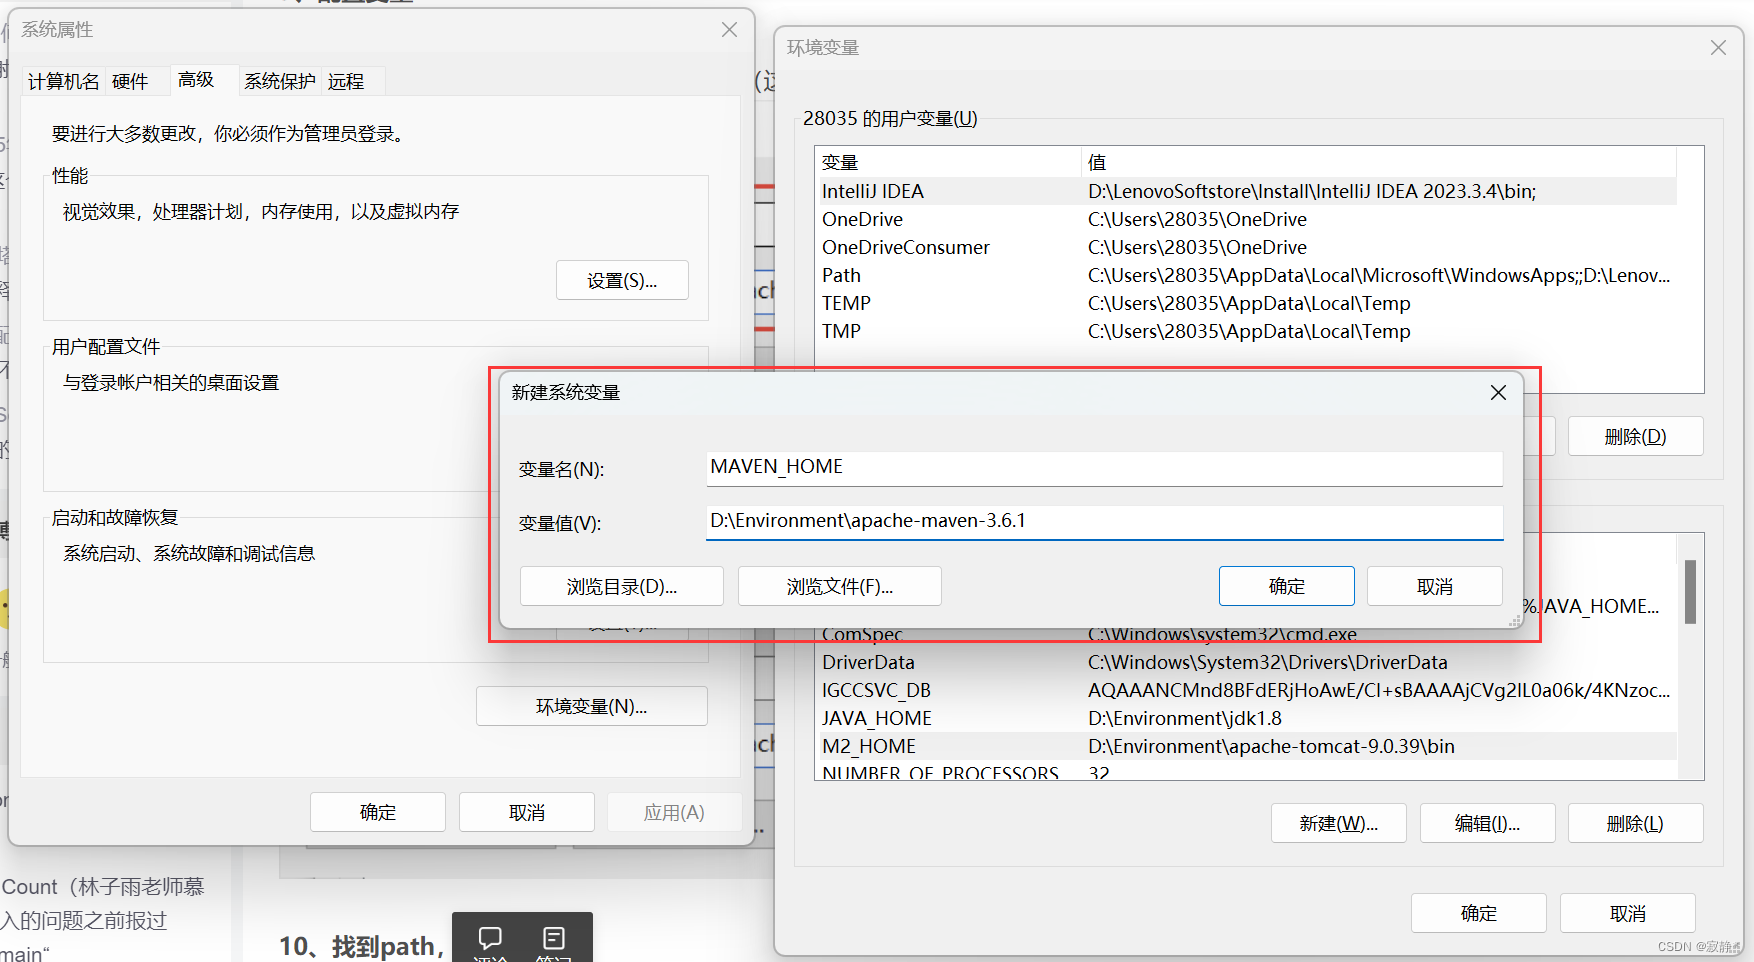1754x962 pixels.
Task: Confirm new variable with 确定
Action: tap(1287, 587)
